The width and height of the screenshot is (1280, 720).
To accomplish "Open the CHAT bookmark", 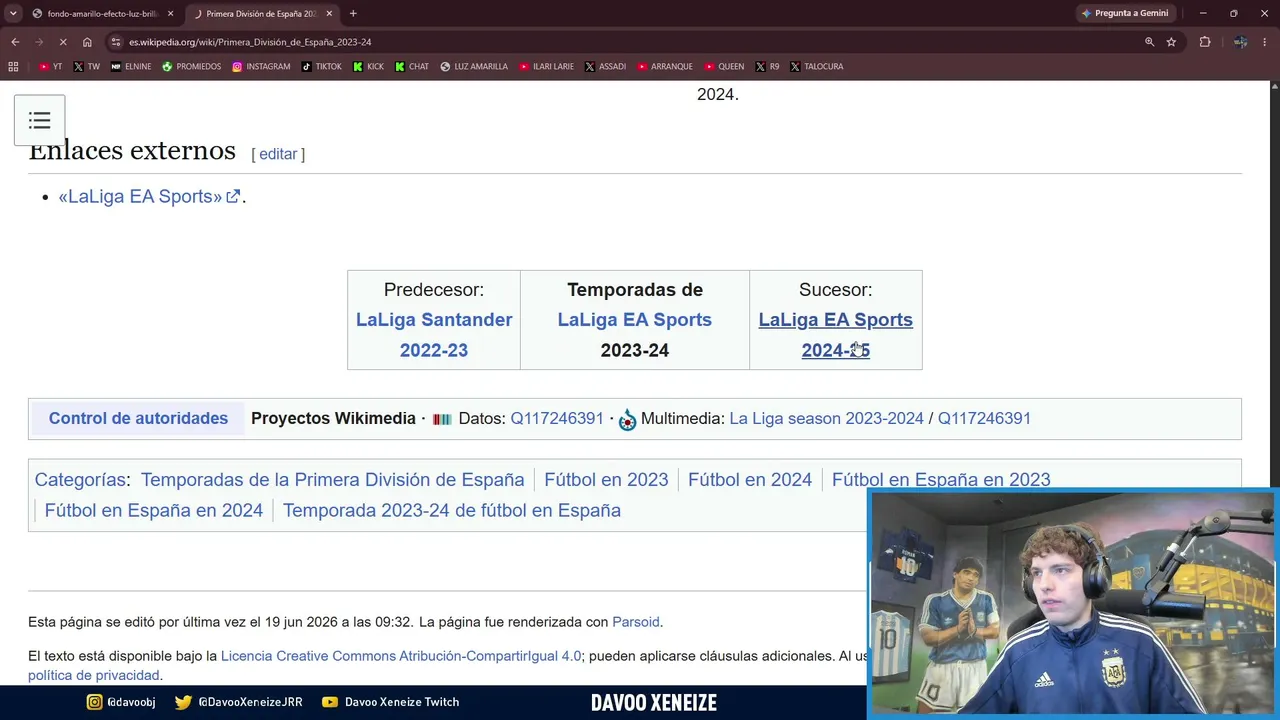I will 412,67.
